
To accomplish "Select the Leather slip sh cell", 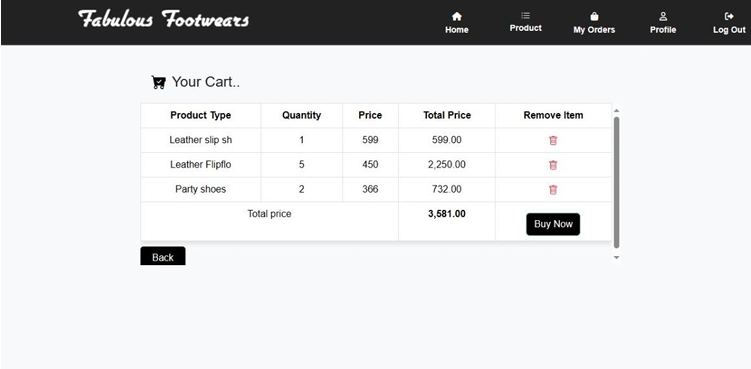I will pos(201,140).
